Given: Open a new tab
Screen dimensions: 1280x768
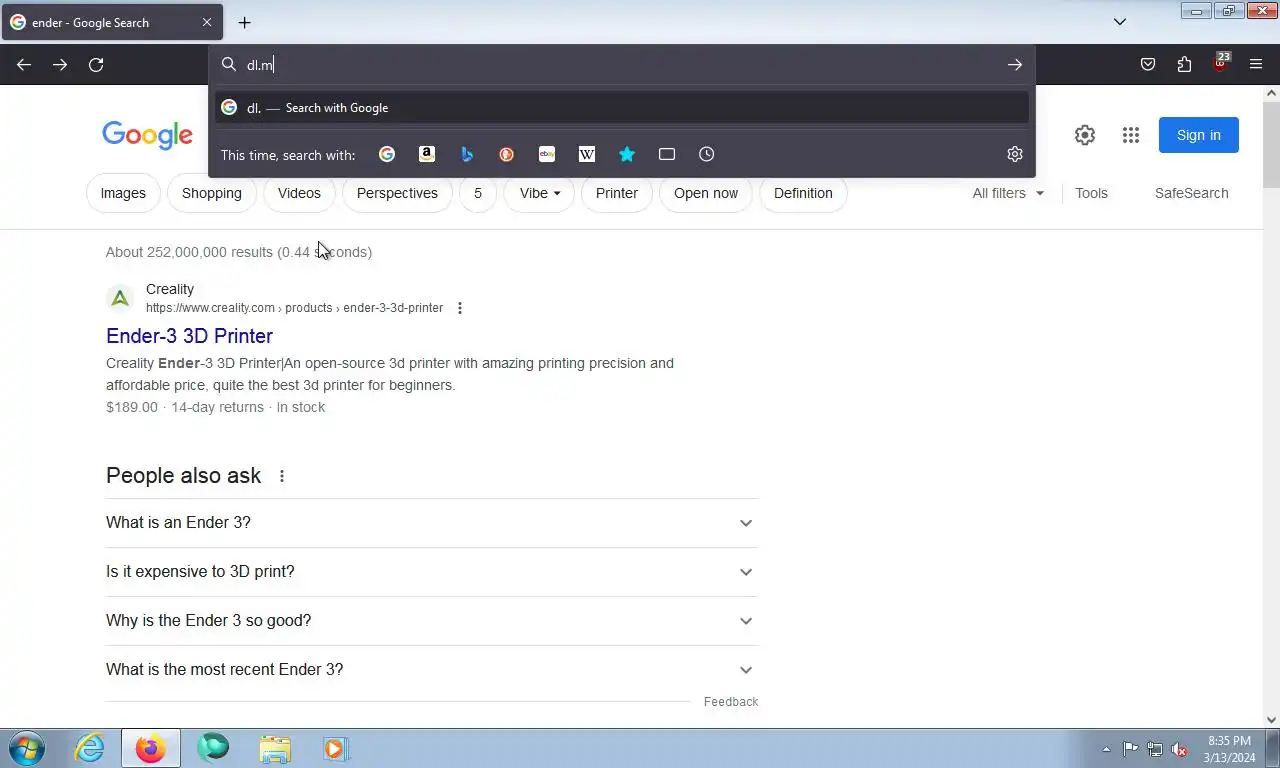Looking at the screenshot, I should click(x=245, y=22).
